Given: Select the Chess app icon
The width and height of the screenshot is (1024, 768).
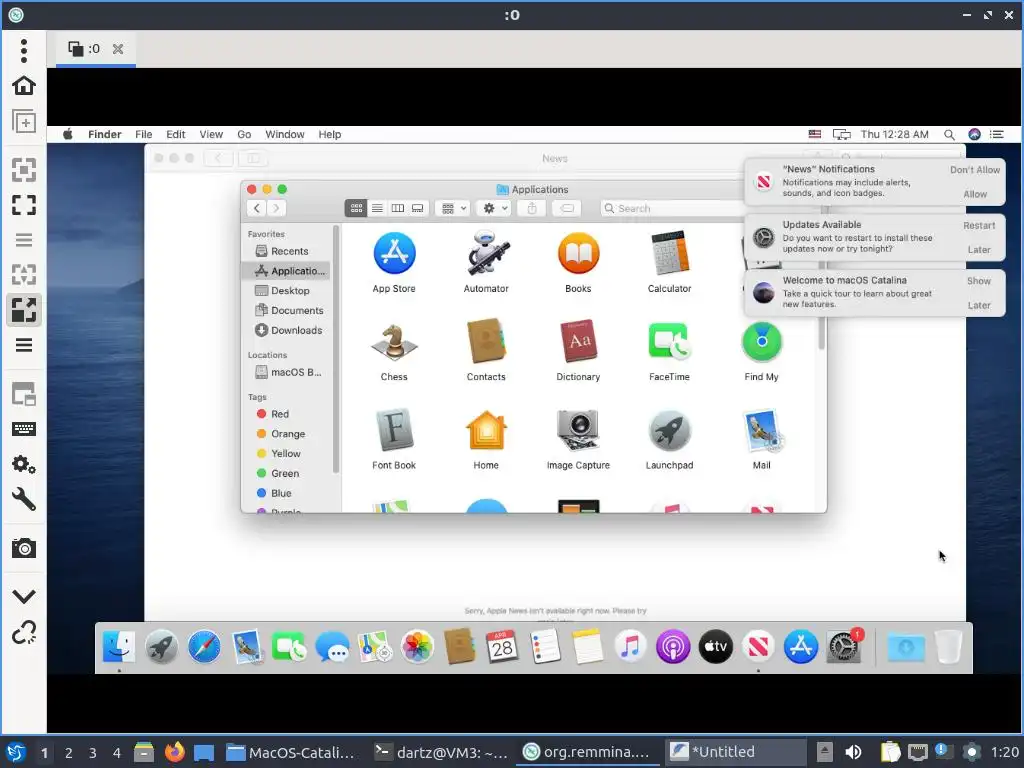Looking at the screenshot, I should tap(394, 342).
